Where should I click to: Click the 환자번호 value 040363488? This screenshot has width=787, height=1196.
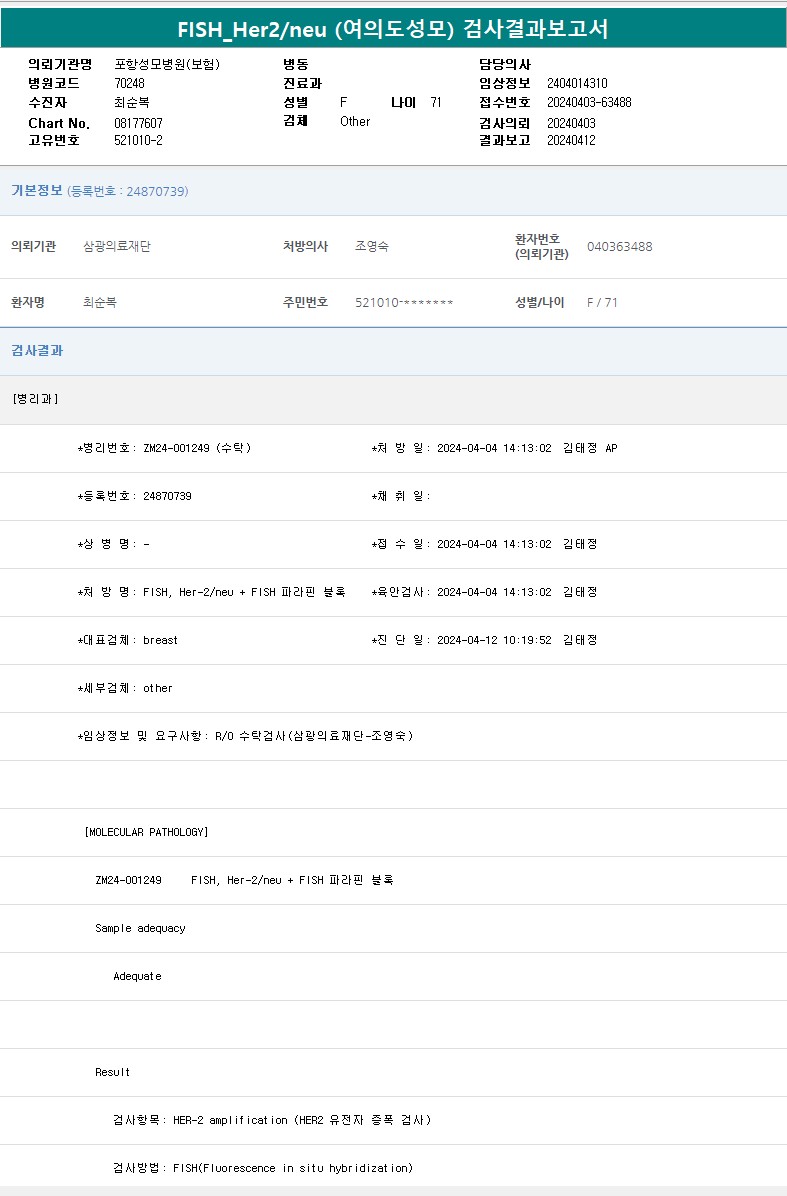coord(619,247)
